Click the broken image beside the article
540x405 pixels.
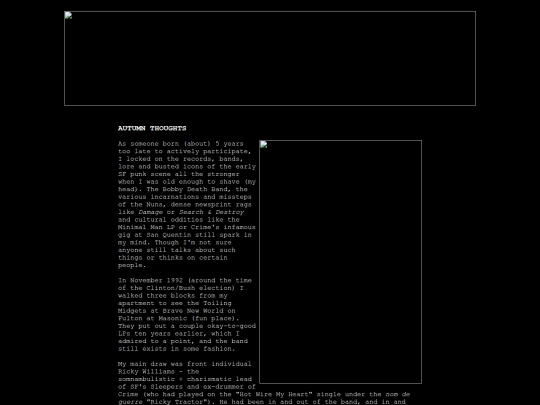340,262
